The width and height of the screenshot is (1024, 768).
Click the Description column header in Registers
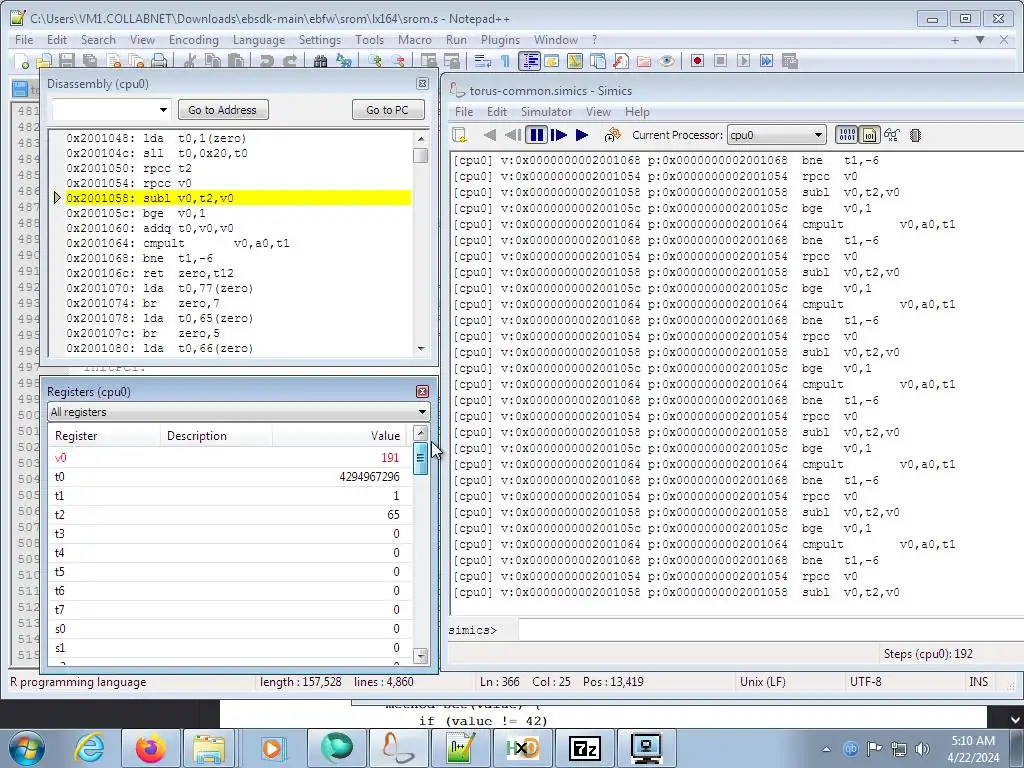[216, 436]
